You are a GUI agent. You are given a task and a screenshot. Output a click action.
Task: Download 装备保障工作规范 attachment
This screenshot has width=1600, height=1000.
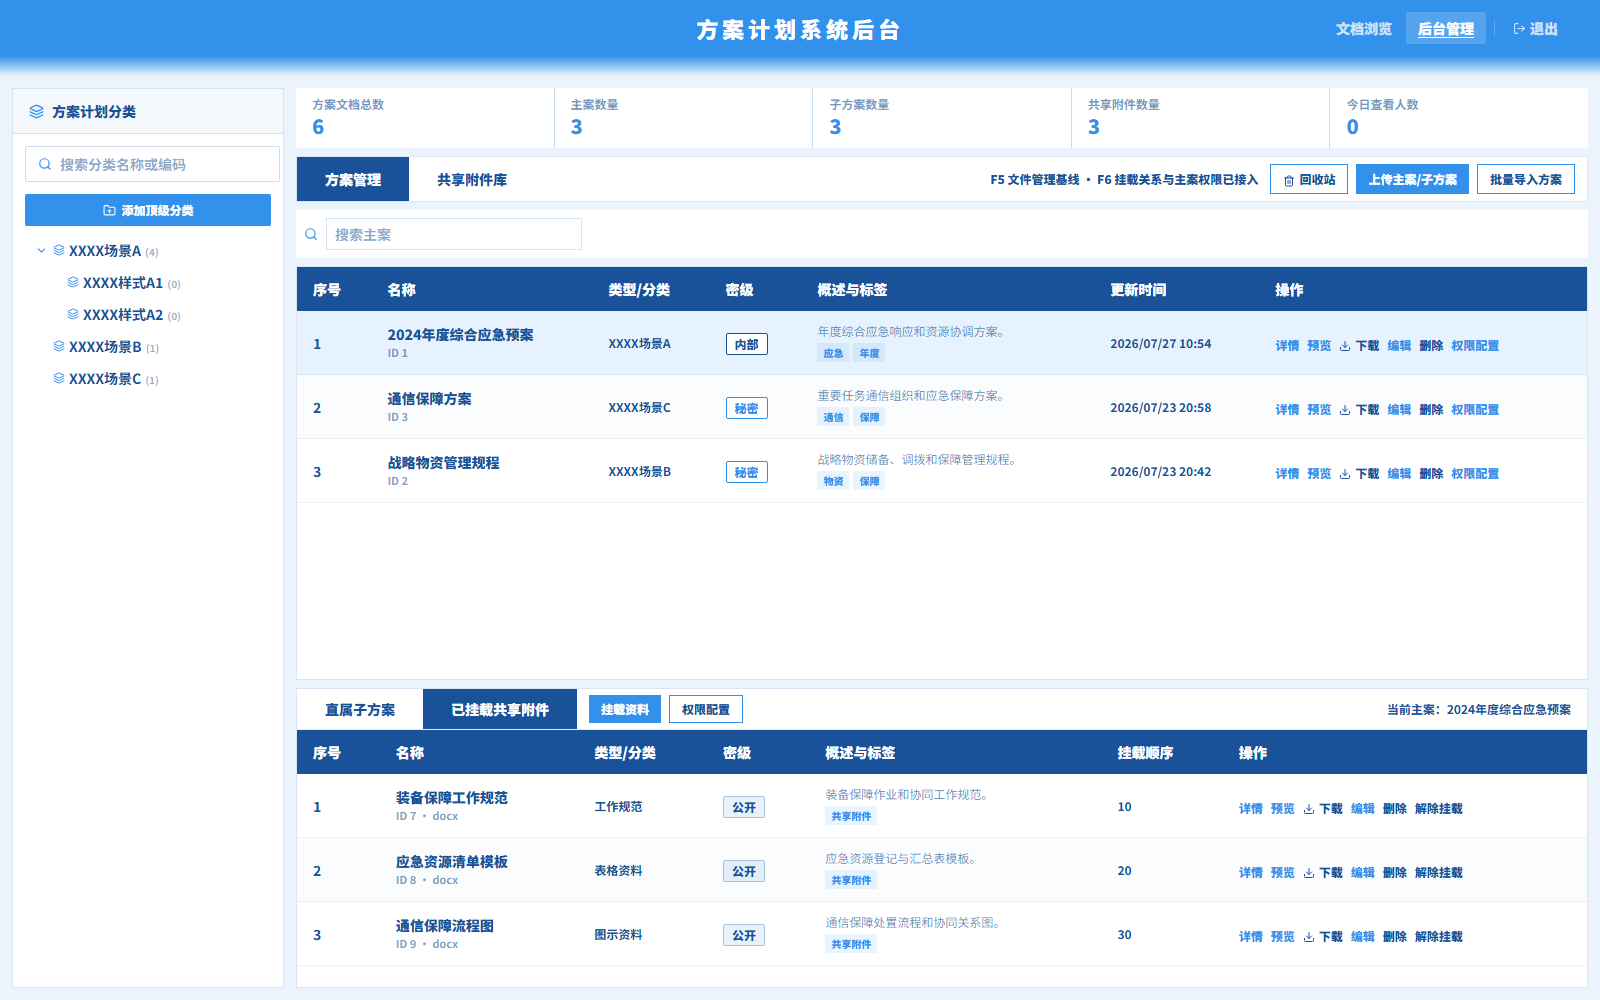coord(1323,809)
